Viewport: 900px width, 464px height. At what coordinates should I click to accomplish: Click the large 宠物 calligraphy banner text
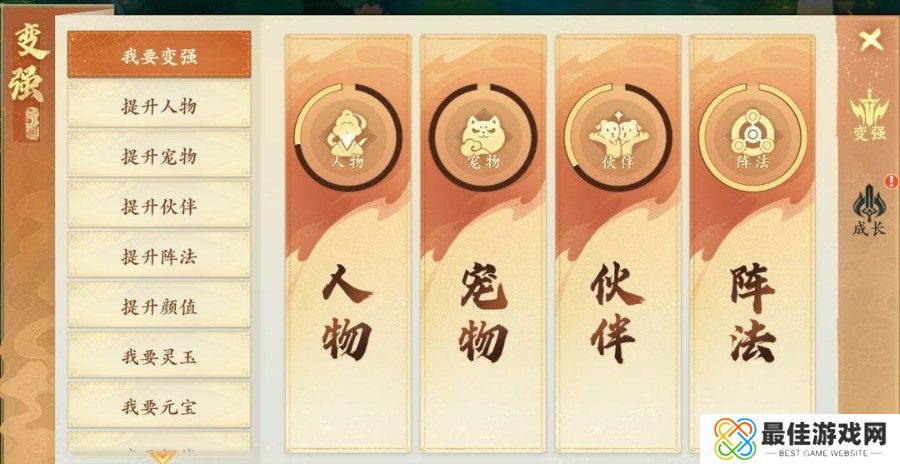coord(483,313)
